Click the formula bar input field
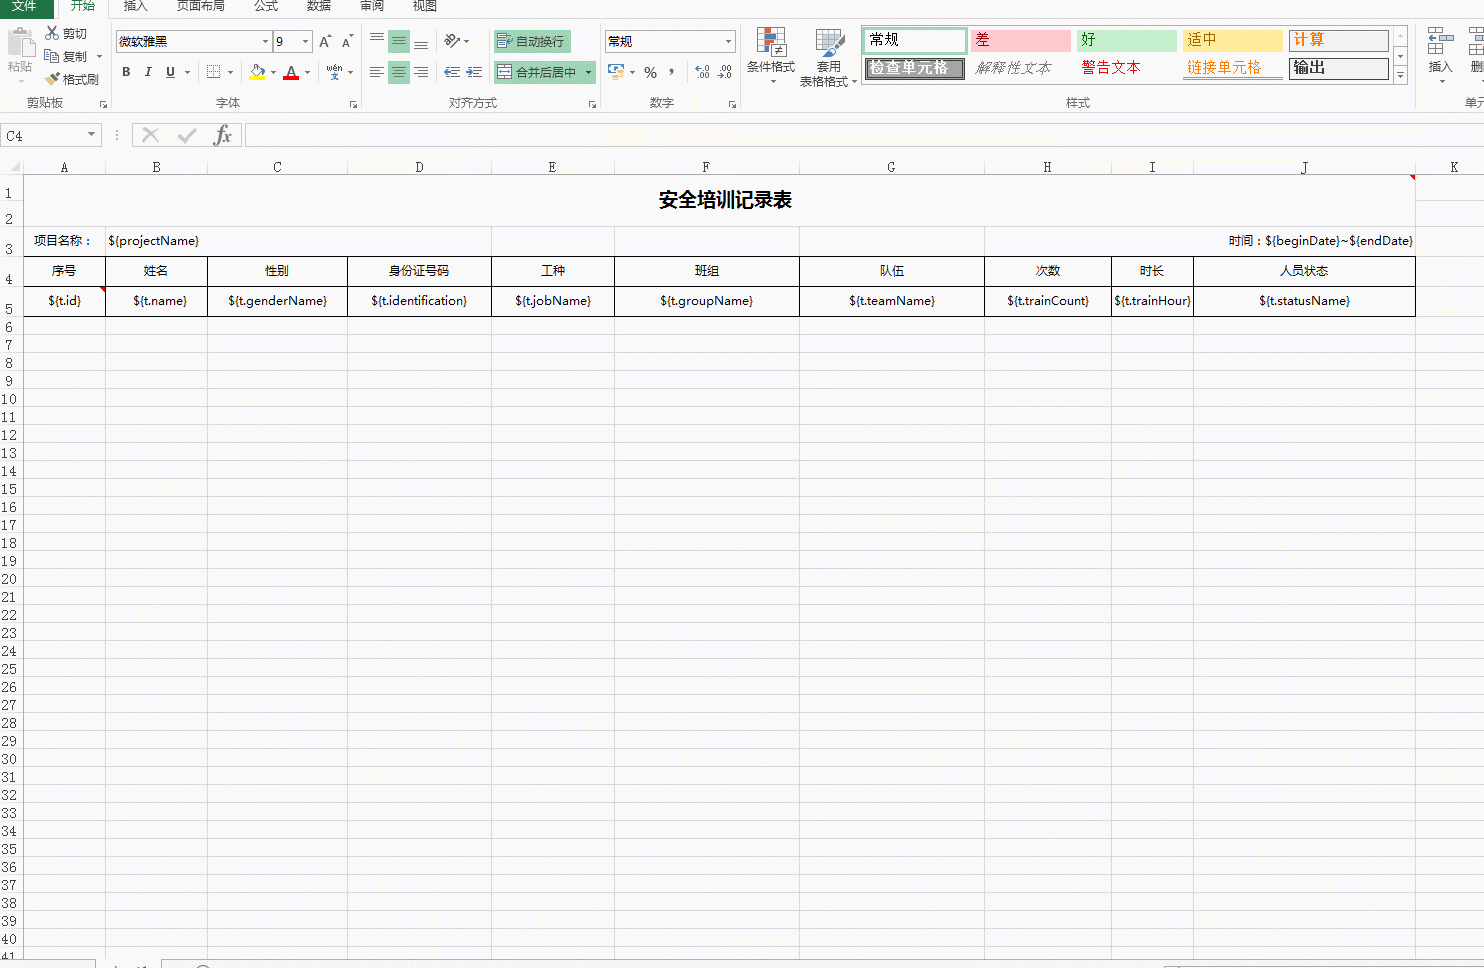 point(864,135)
